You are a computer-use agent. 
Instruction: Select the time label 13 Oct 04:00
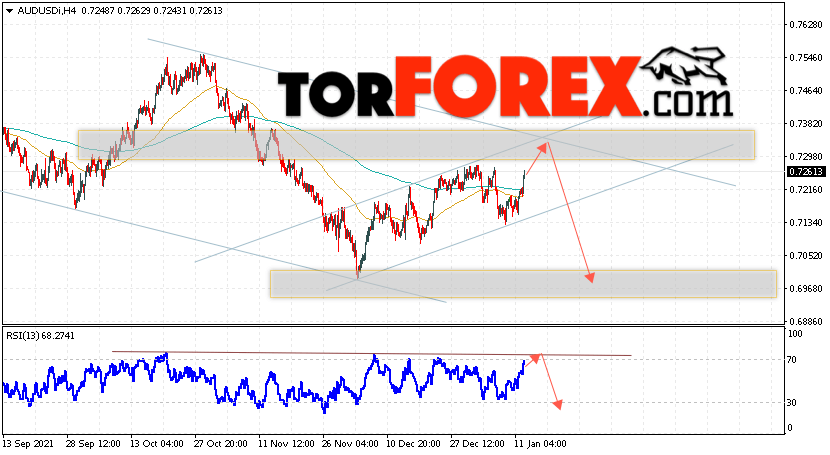coord(157,443)
